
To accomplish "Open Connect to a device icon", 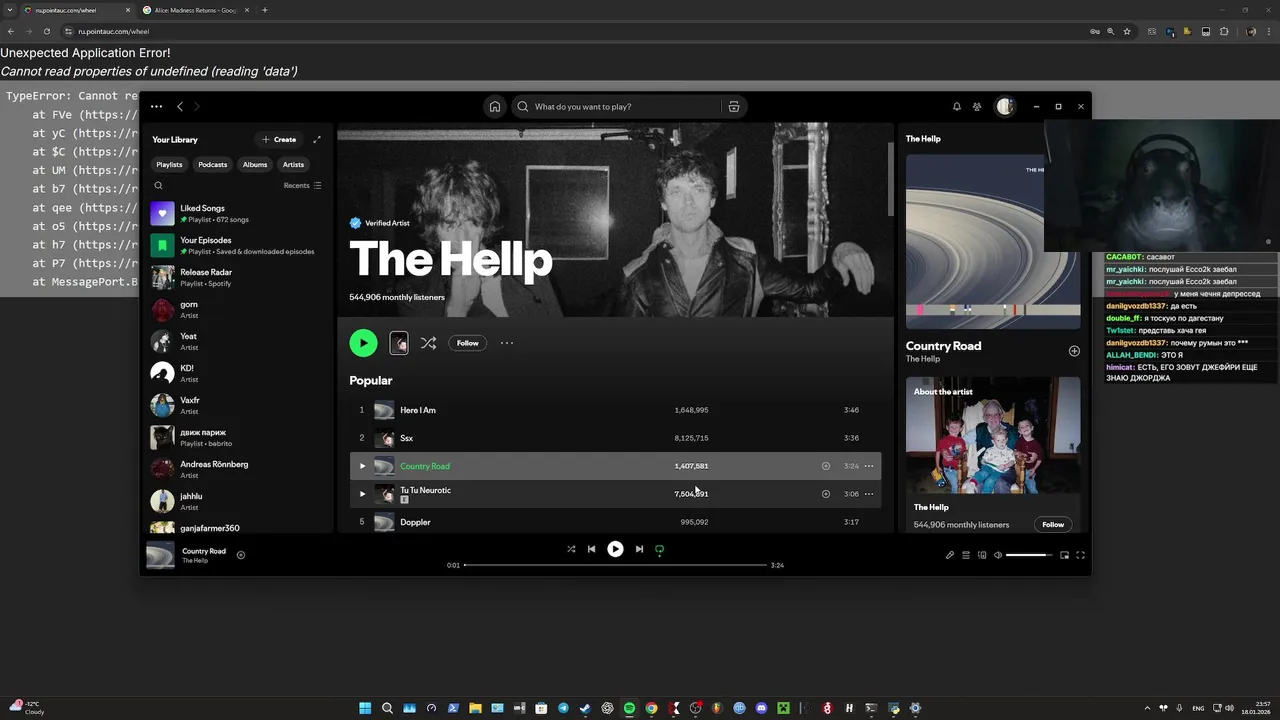I will 982,555.
